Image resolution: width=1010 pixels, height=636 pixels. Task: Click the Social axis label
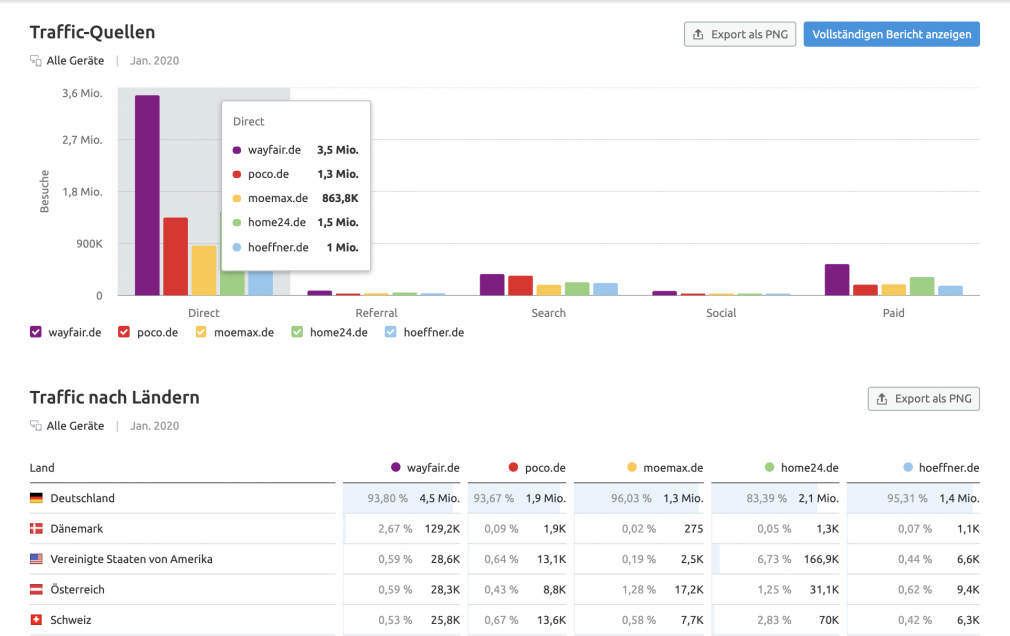721,313
